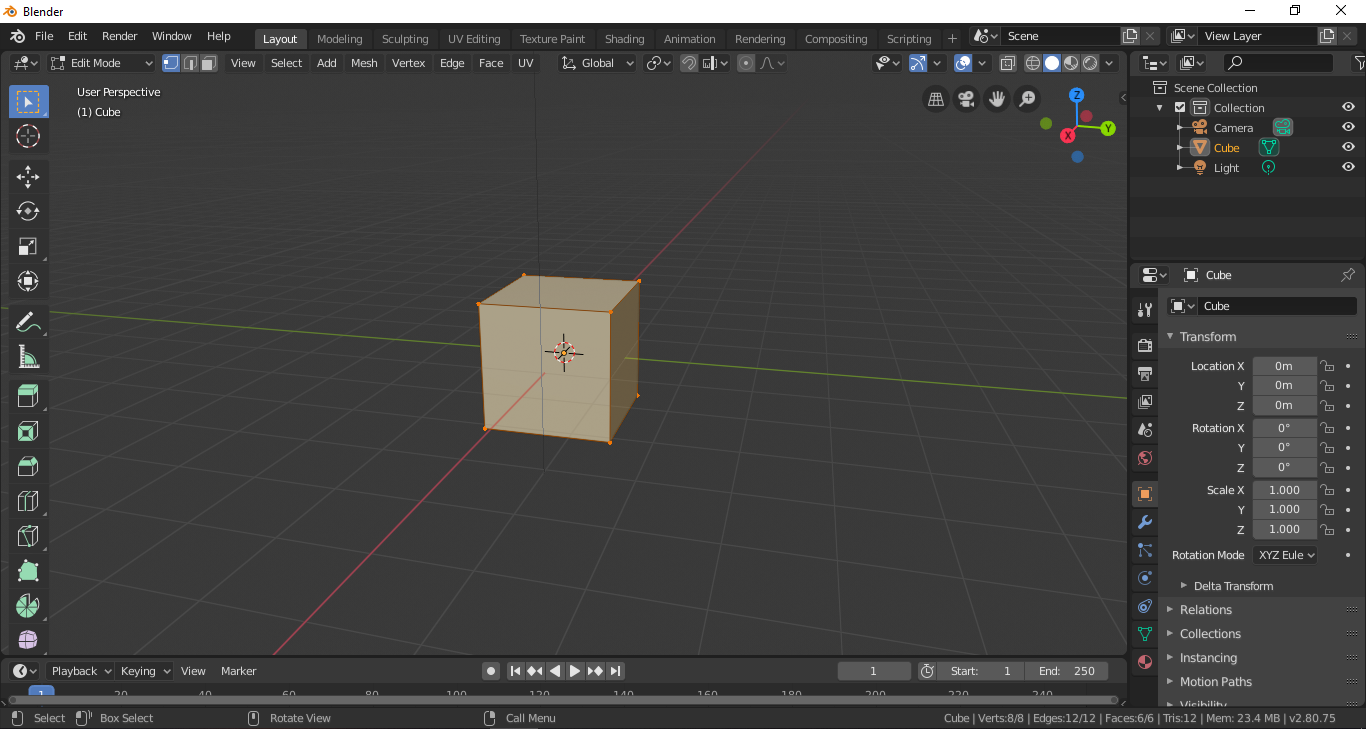The width and height of the screenshot is (1366, 729).
Task: Open the Rotation Mode dropdown
Action: click(1284, 555)
